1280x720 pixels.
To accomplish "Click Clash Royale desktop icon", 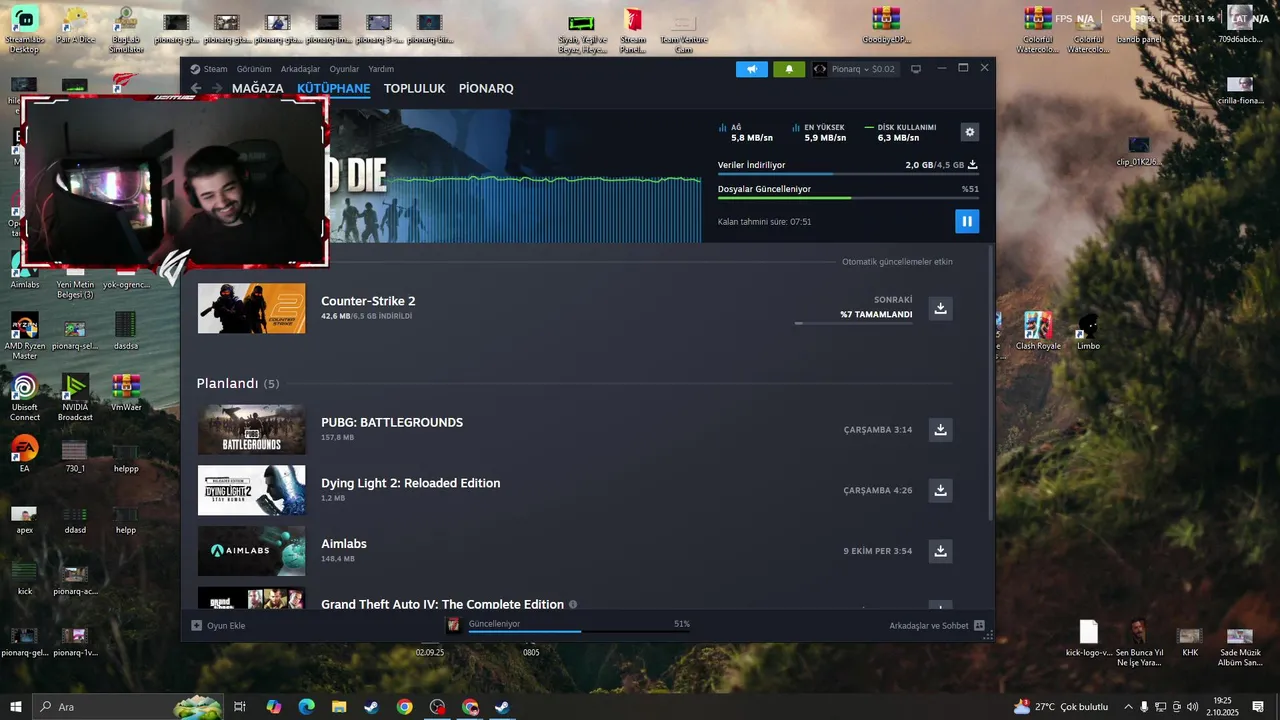I will (1038, 331).
